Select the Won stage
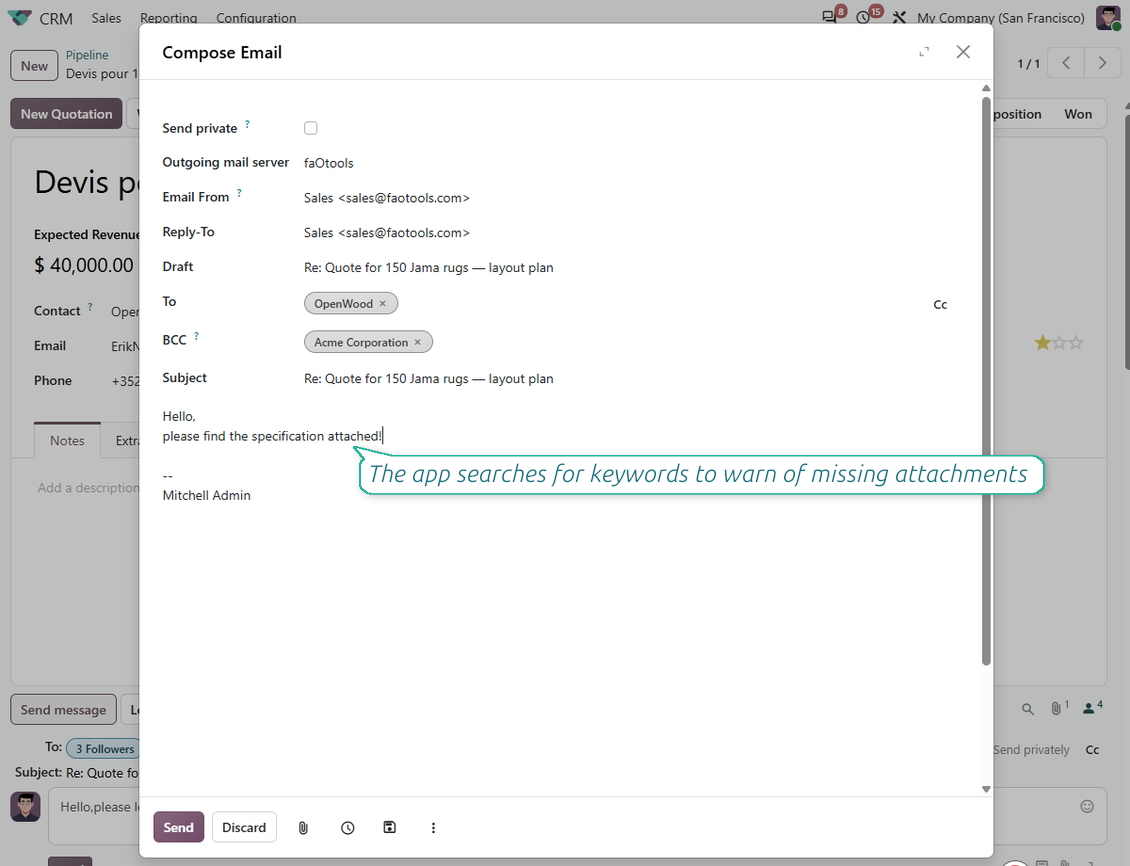1130x866 pixels. (x=1077, y=114)
